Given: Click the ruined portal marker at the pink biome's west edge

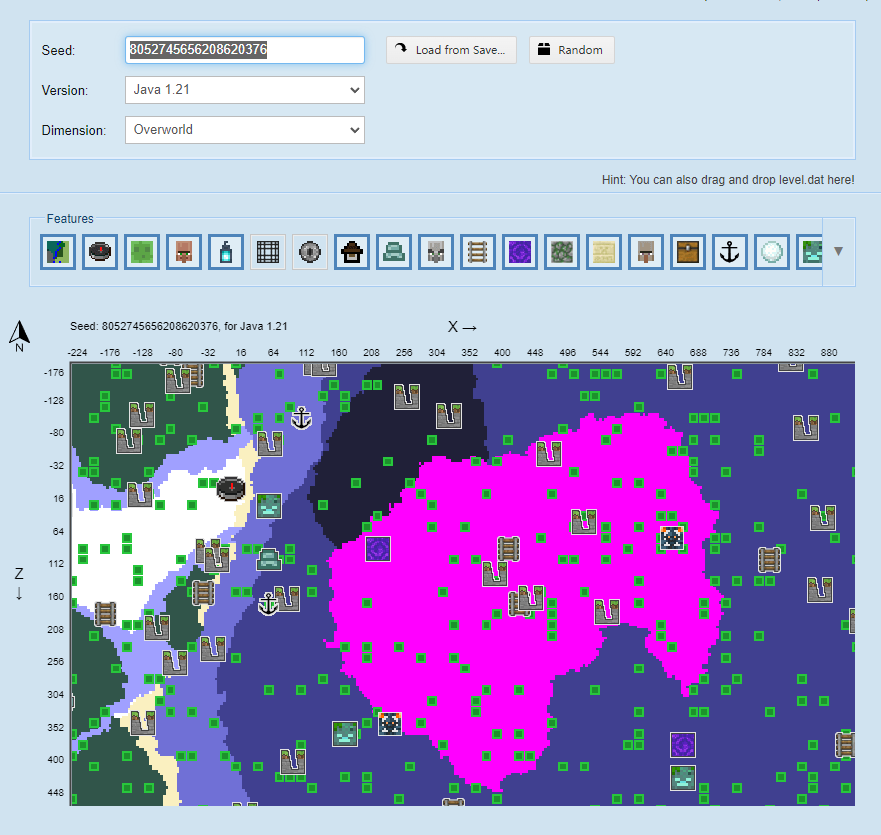Looking at the screenshot, I should pyautogui.click(x=378, y=549).
